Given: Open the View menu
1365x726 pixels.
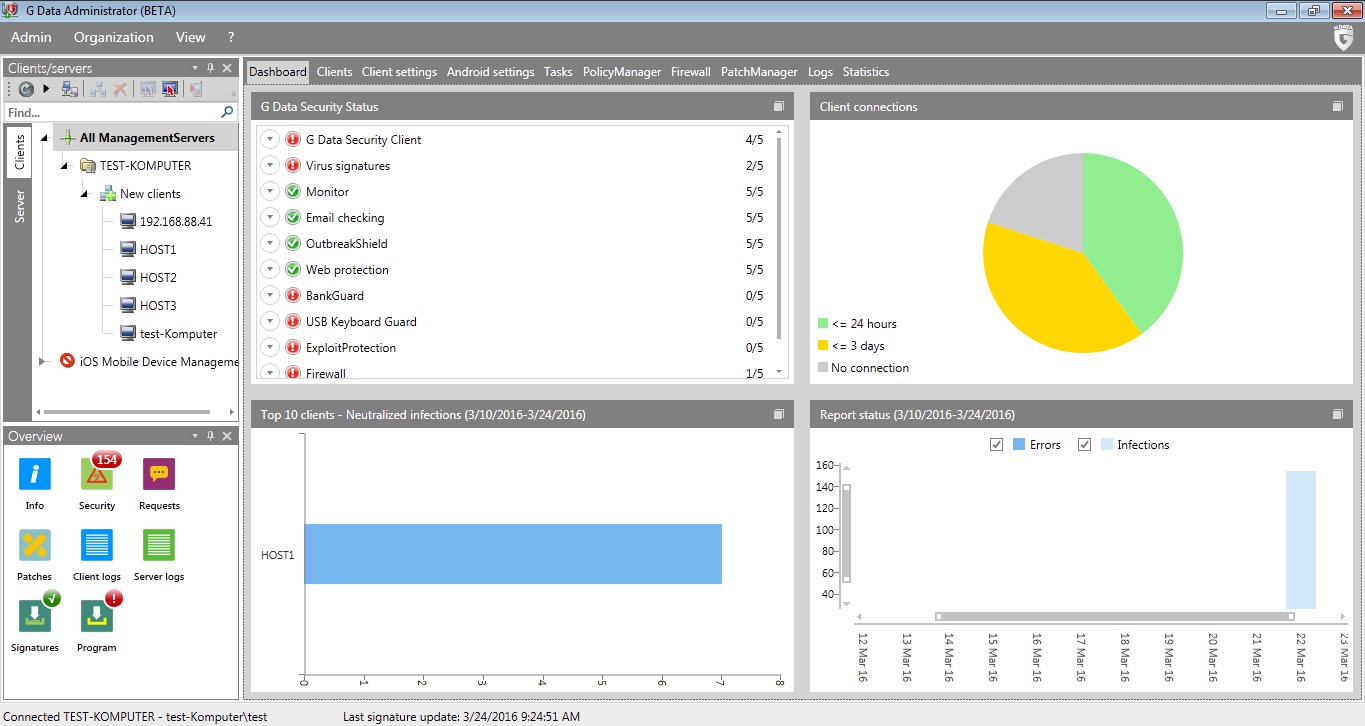Looking at the screenshot, I should click(190, 37).
